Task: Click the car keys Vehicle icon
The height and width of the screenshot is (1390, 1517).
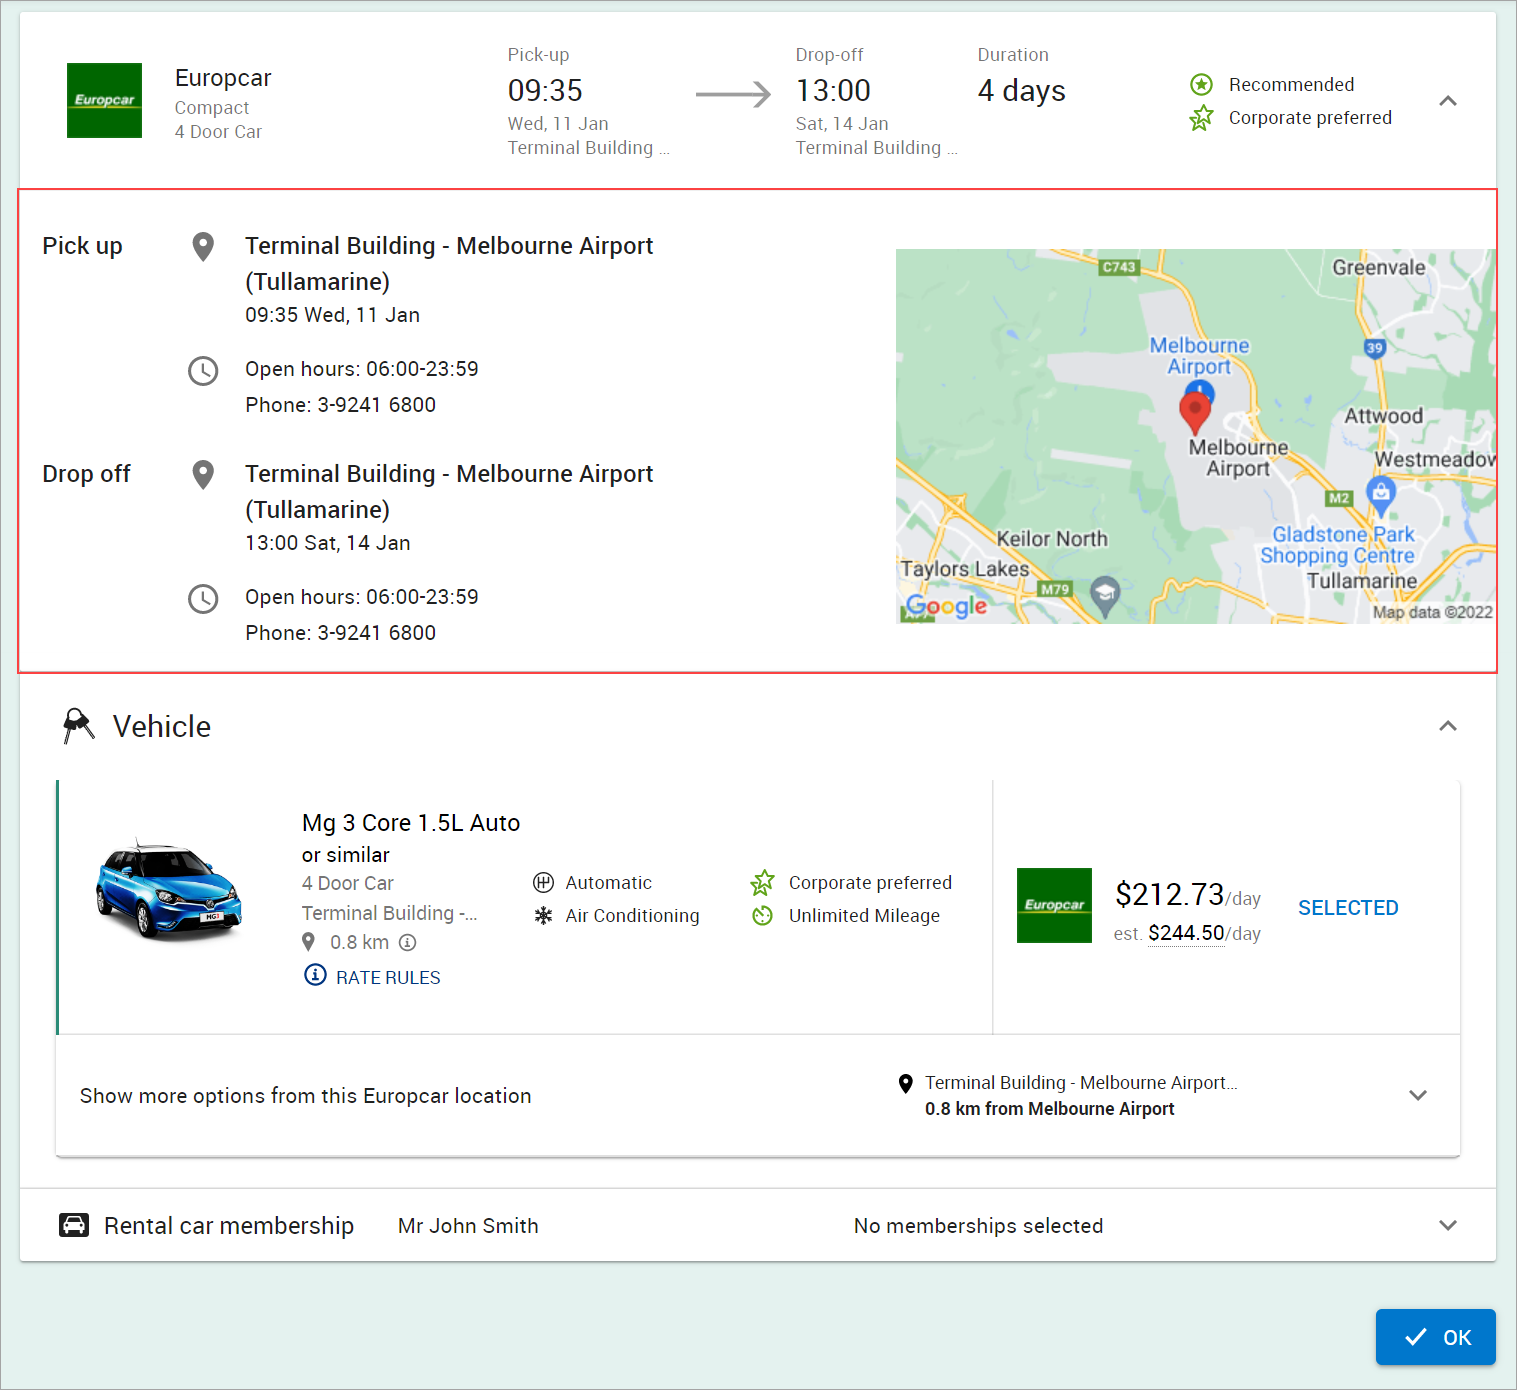Action: click(x=78, y=726)
